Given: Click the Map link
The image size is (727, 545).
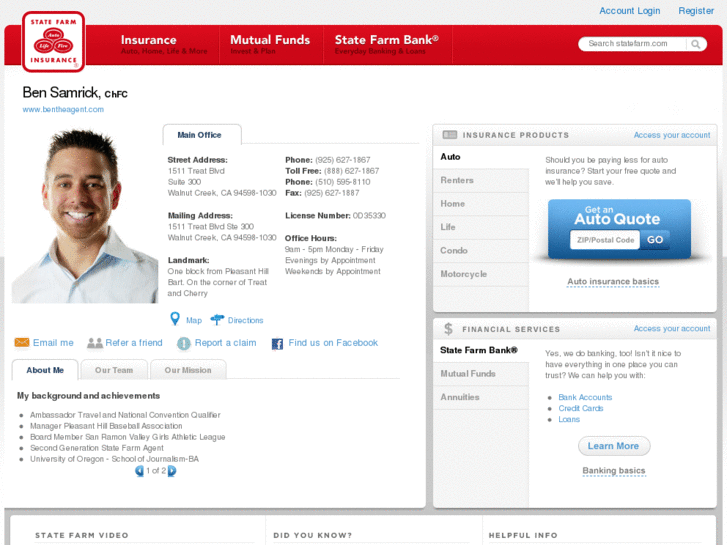Looking at the screenshot, I should (x=194, y=321).
